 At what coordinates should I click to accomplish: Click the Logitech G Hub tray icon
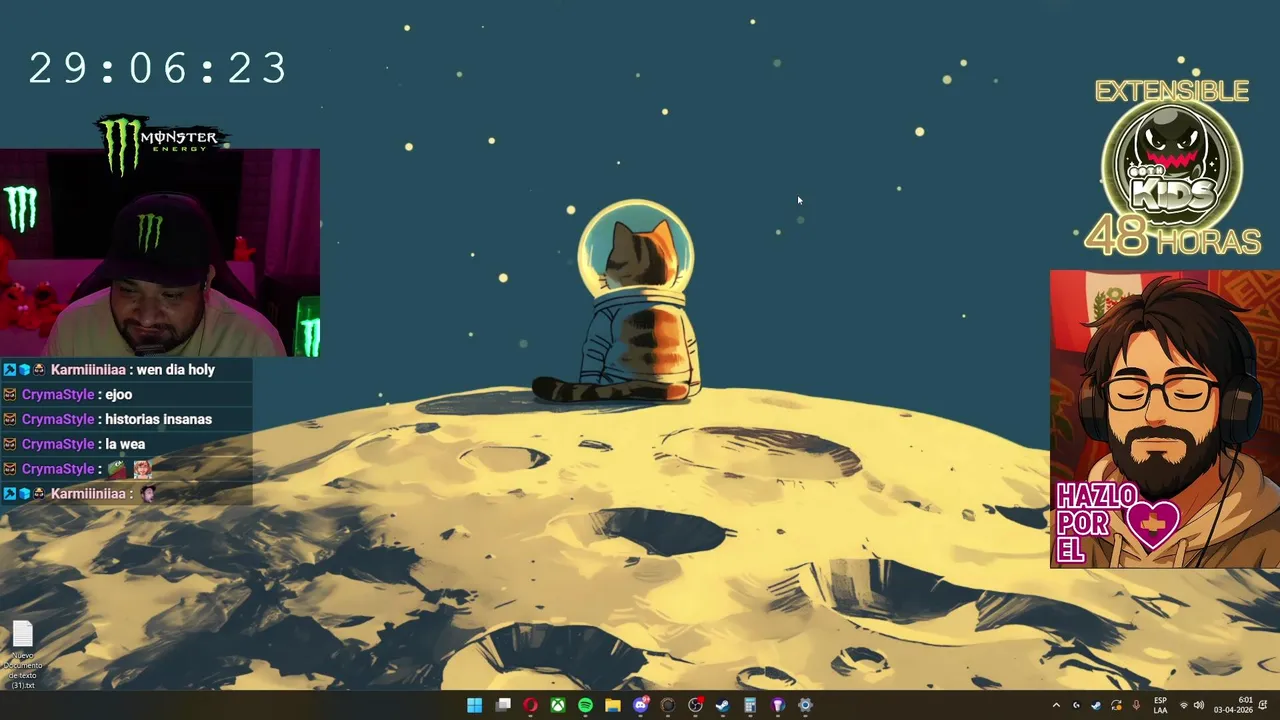pos(1076,705)
